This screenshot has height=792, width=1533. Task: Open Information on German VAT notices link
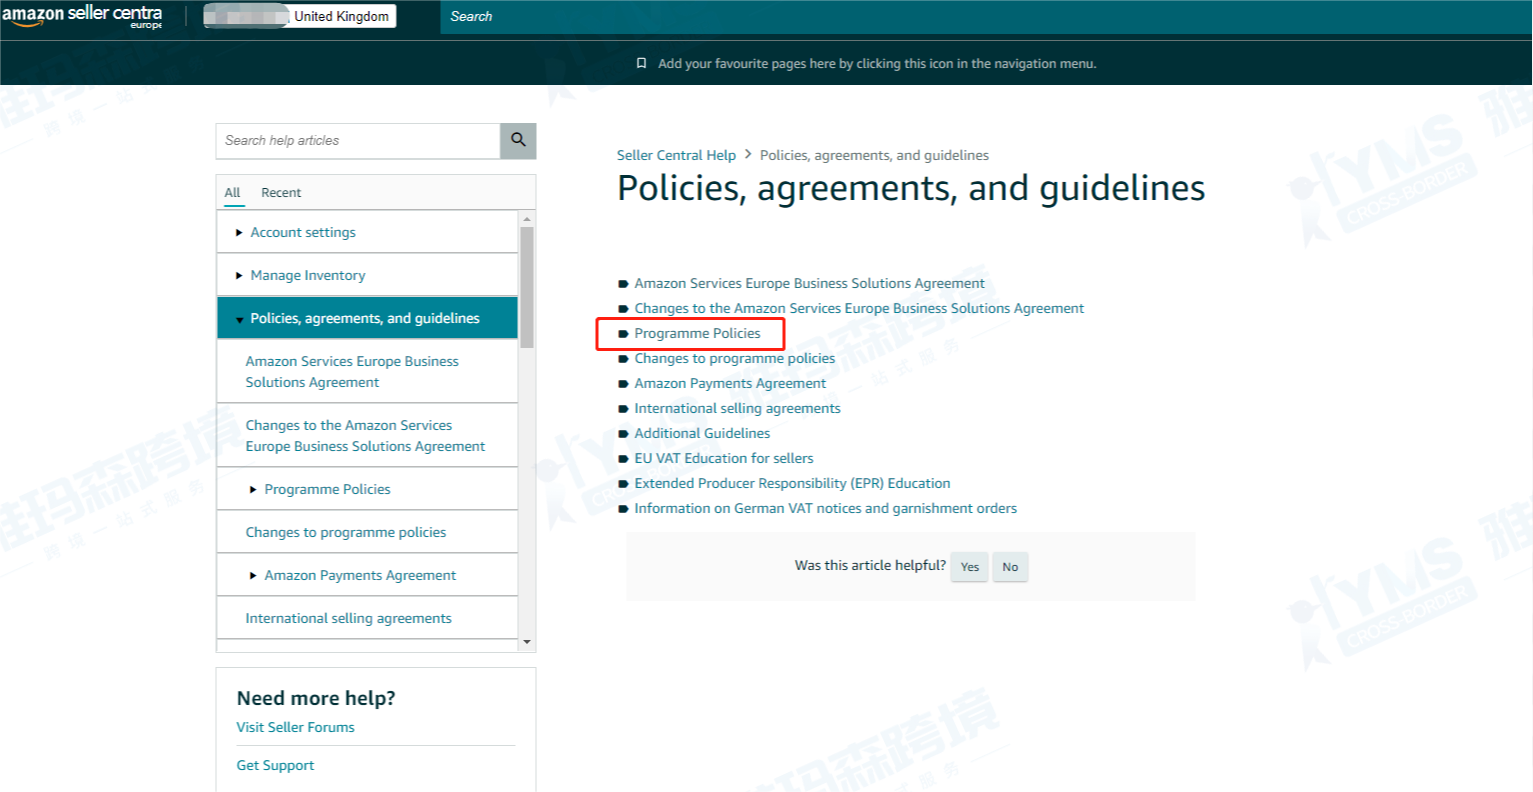pyautogui.click(x=825, y=508)
